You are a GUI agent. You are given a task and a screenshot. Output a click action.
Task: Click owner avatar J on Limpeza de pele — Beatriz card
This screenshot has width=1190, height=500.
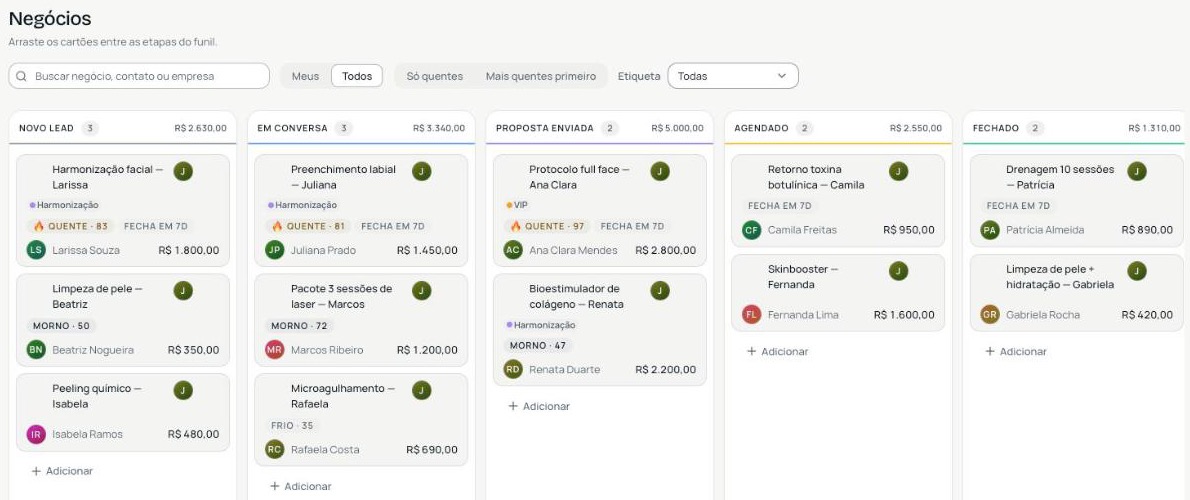click(x=183, y=291)
